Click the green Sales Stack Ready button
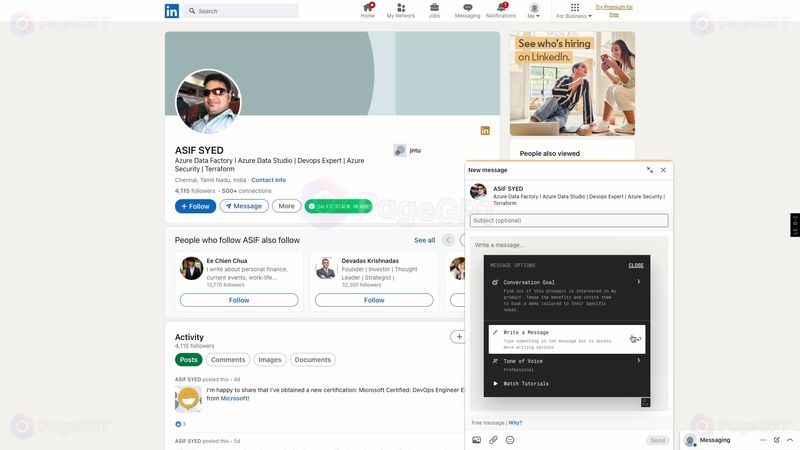800x450 pixels. click(x=338, y=206)
